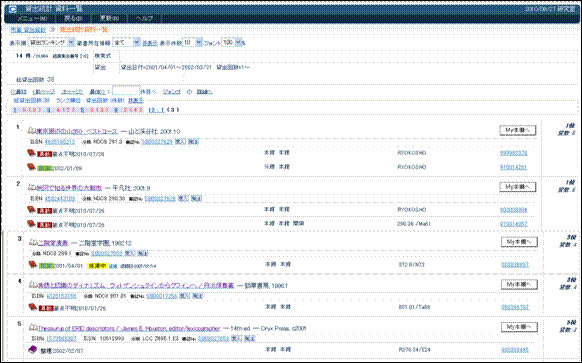Screen dimensions: 582x363
Task: Click the open-book icon beside entry 3 title
Action: click(33, 242)
